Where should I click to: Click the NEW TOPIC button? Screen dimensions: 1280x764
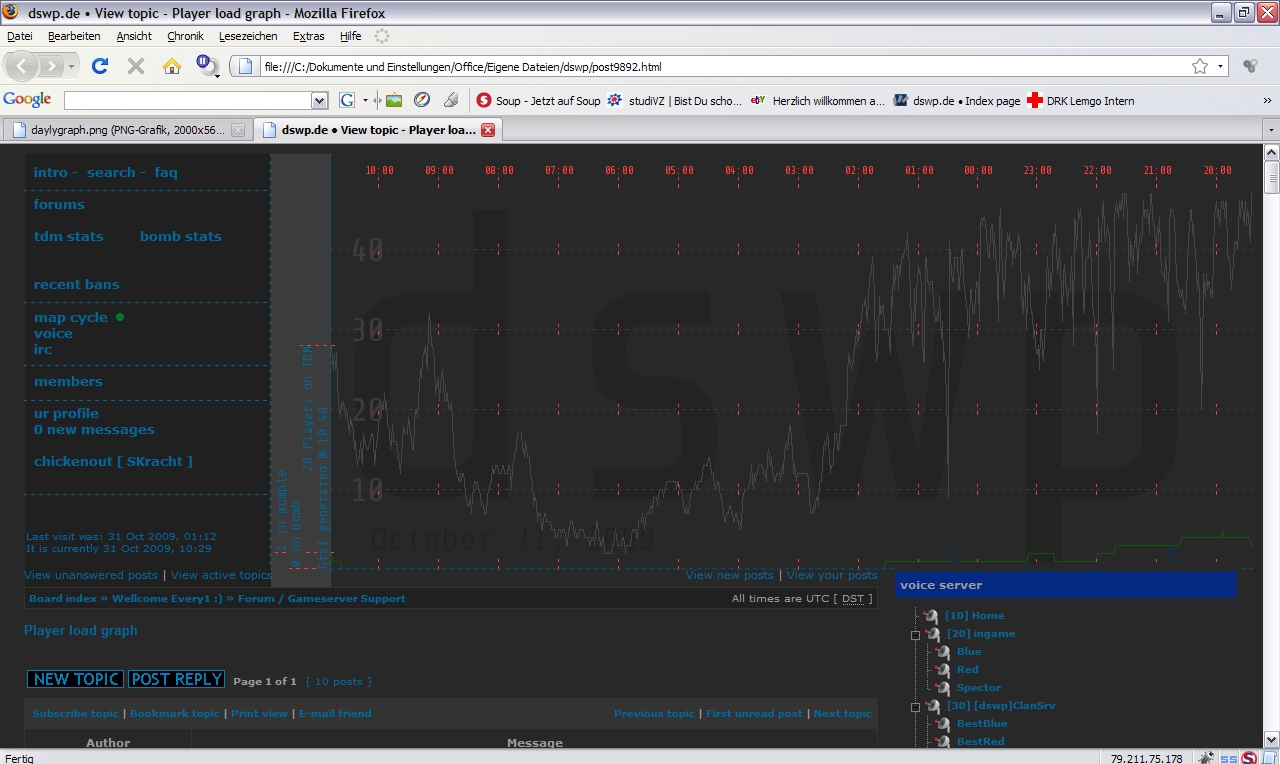(75, 679)
